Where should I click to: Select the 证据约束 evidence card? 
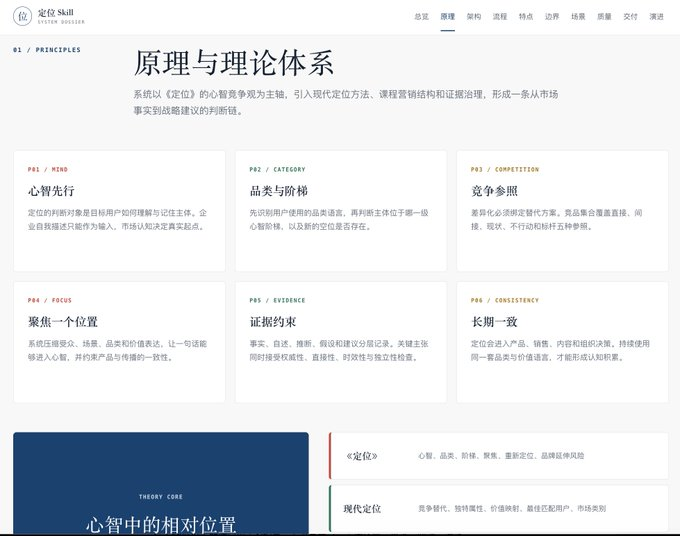pyautogui.click(x=341, y=342)
